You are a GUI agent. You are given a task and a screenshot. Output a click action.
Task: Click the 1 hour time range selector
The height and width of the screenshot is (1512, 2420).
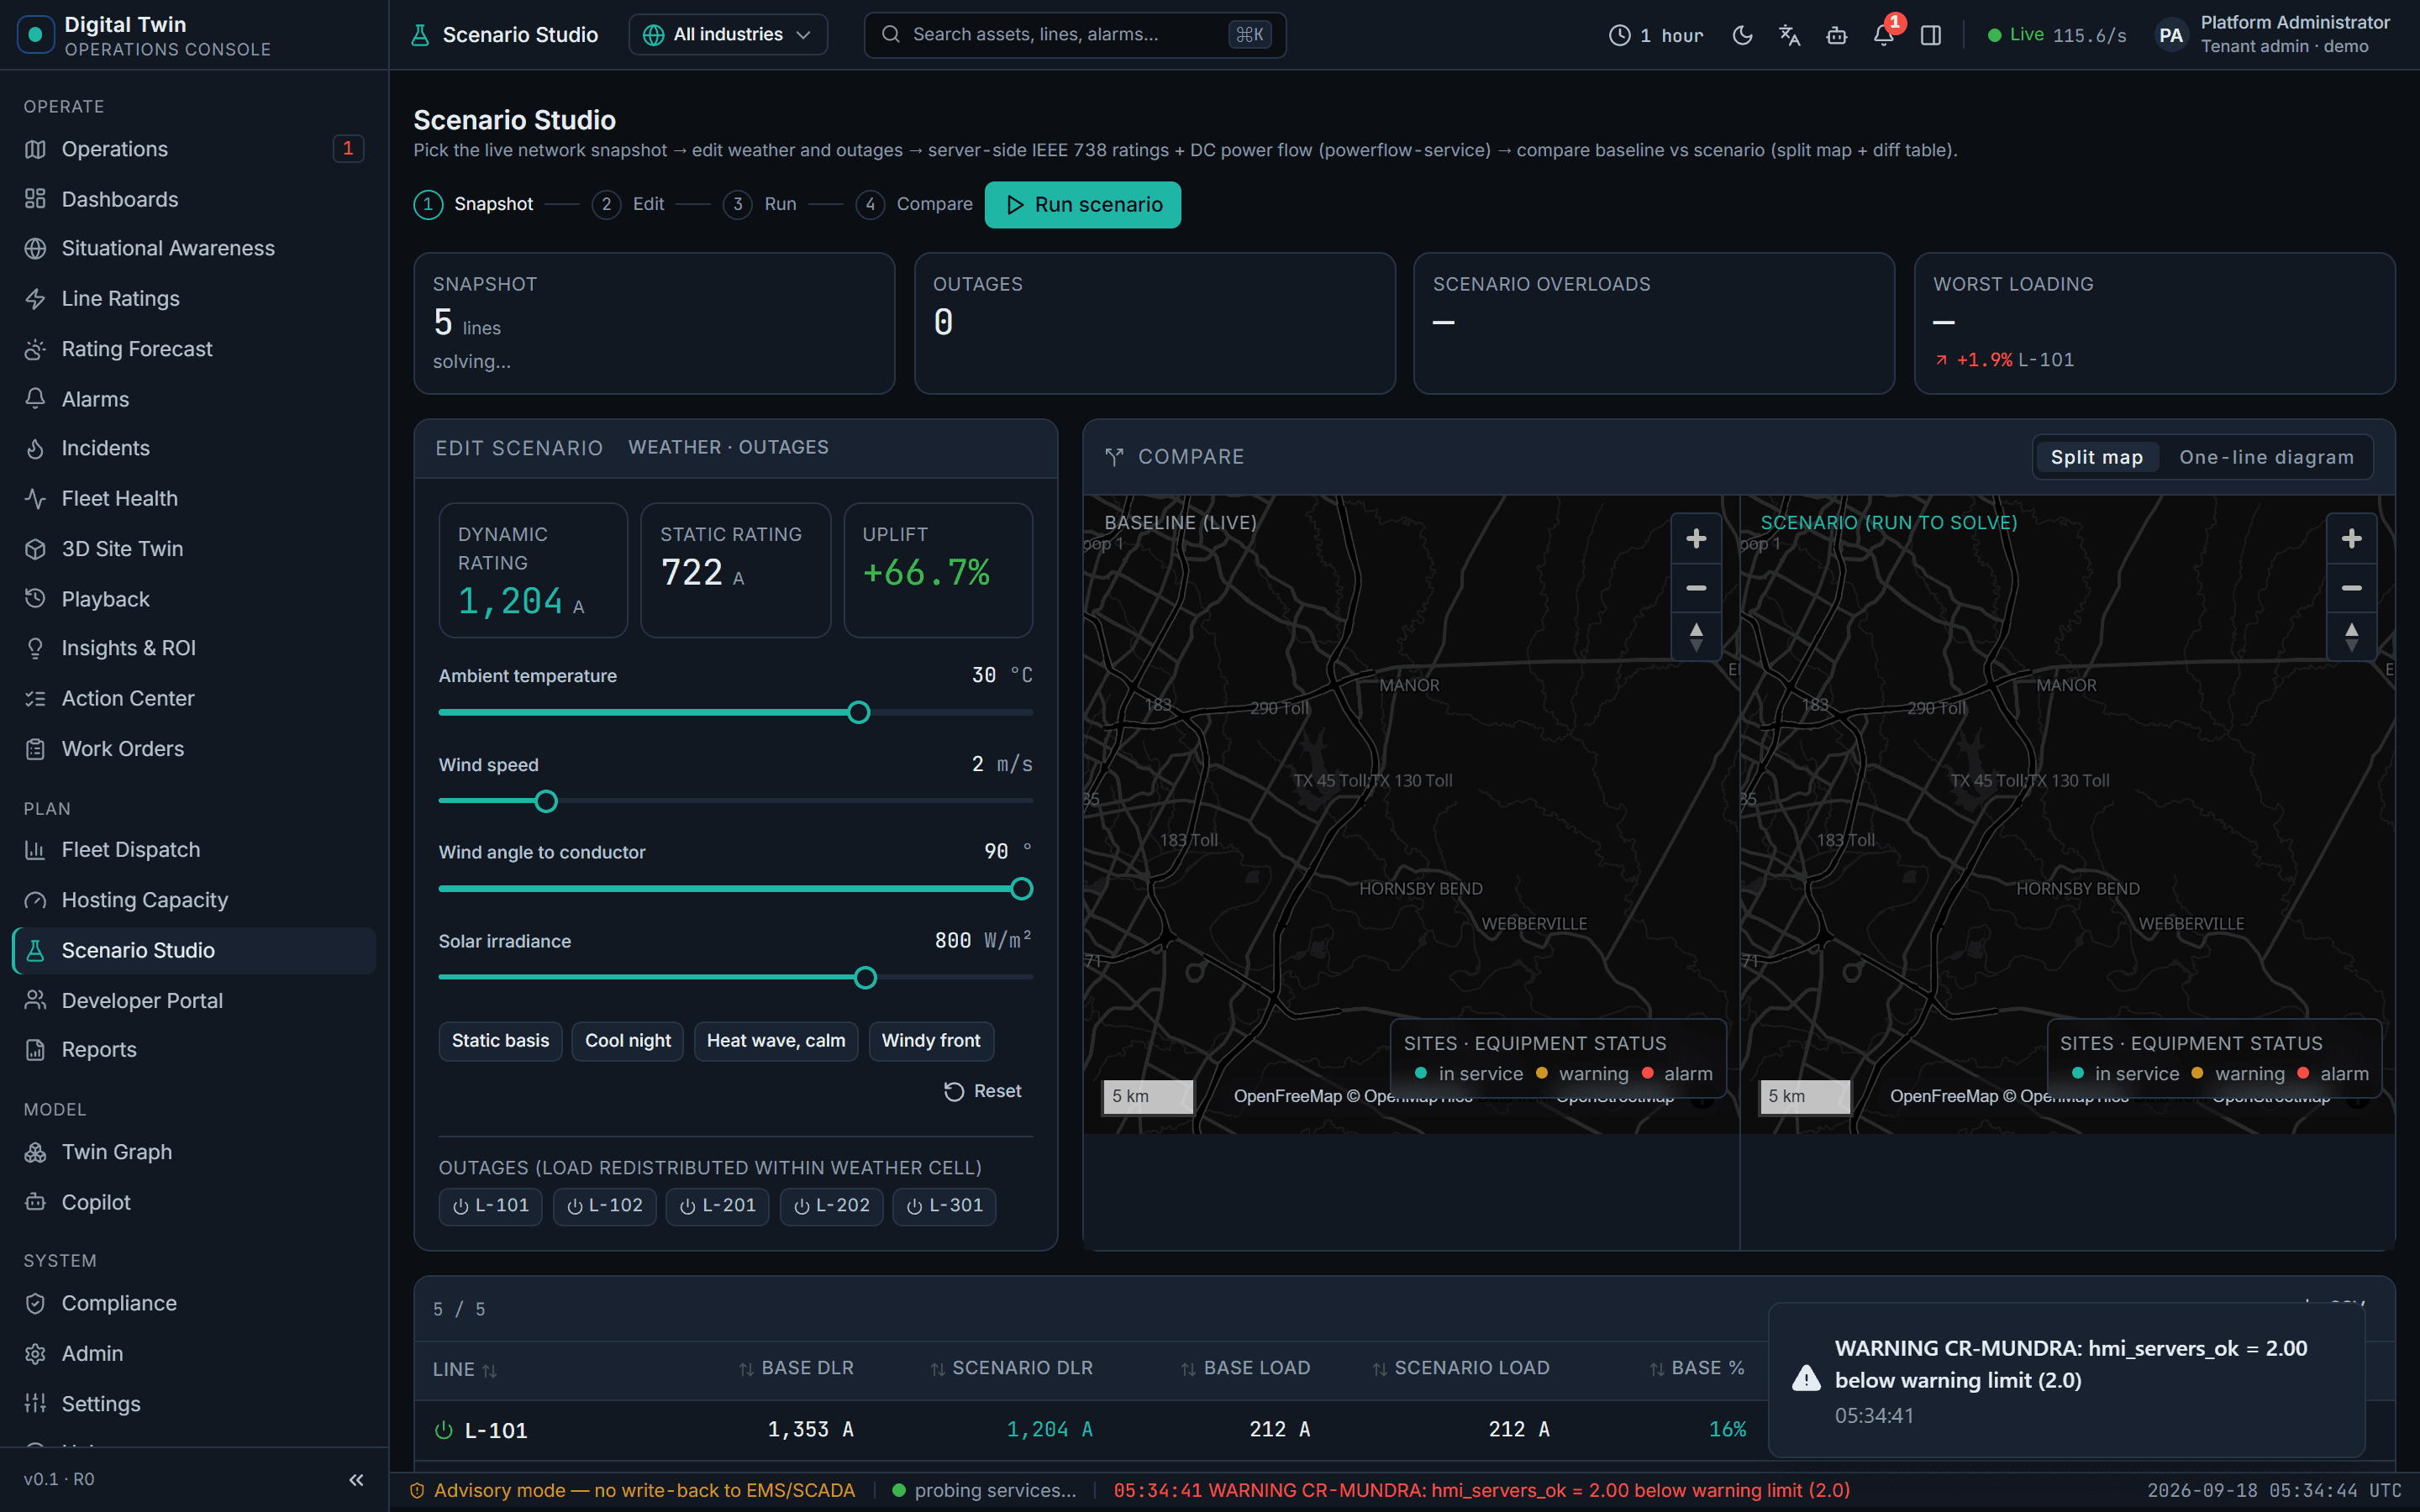coord(1656,35)
